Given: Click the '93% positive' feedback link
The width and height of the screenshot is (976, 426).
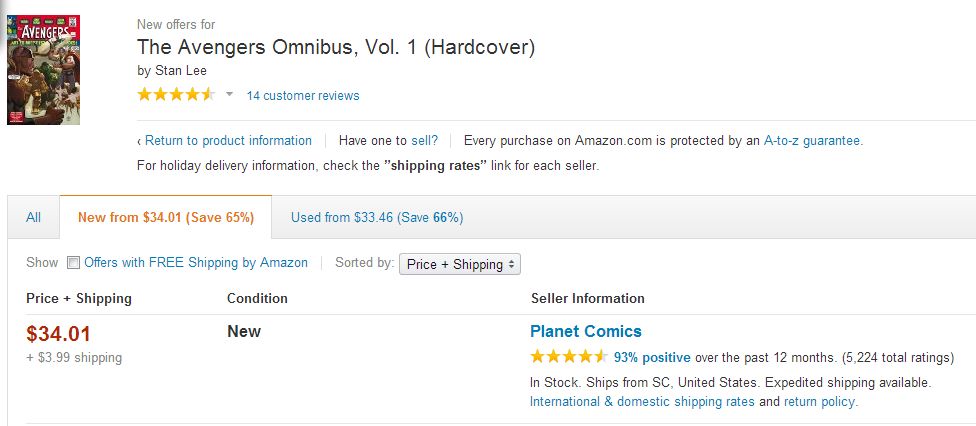Looking at the screenshot, I should click(652, 357).
